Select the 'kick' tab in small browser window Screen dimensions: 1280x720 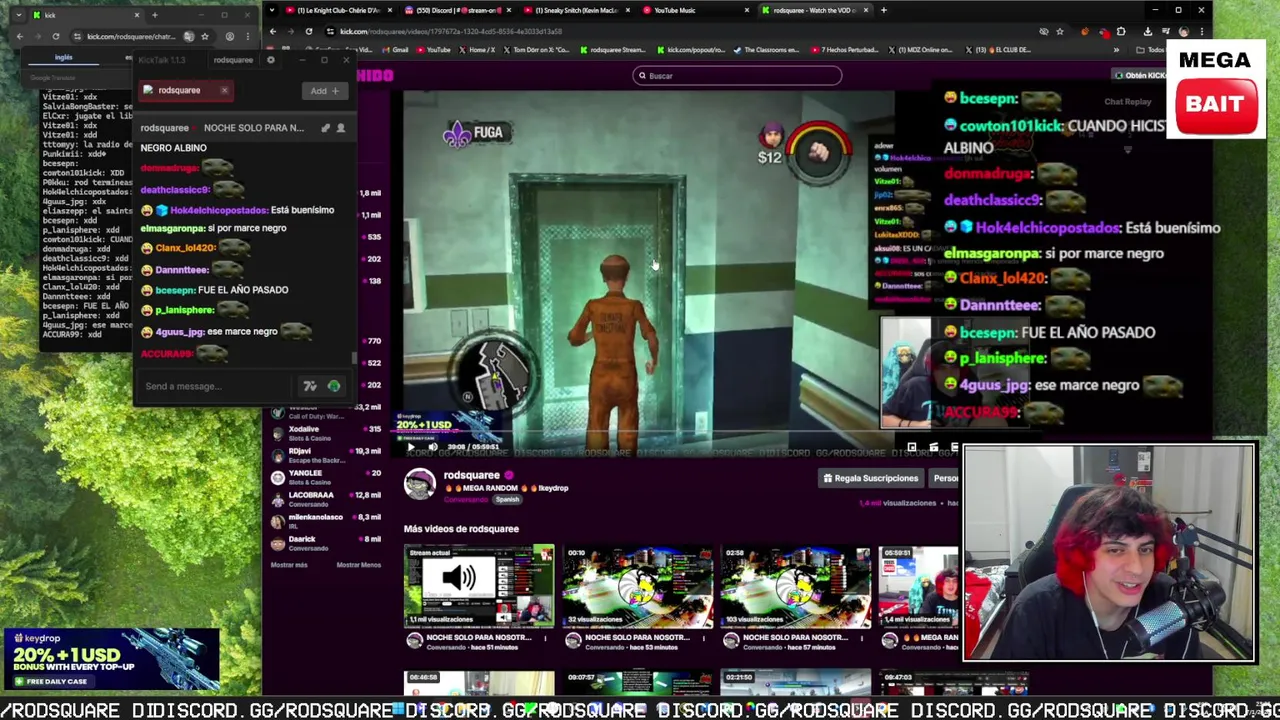[85, 15]
